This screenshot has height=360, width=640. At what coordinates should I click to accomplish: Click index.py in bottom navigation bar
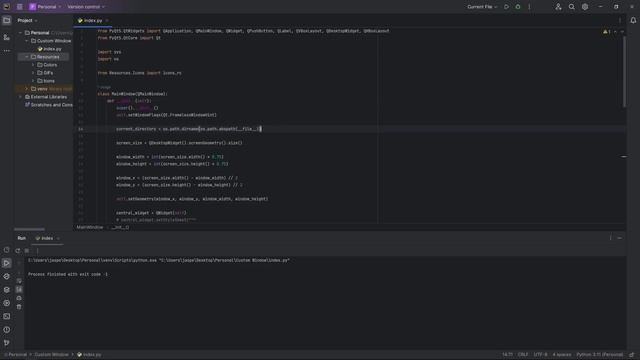pyautogui.click(x=89, y=355)
